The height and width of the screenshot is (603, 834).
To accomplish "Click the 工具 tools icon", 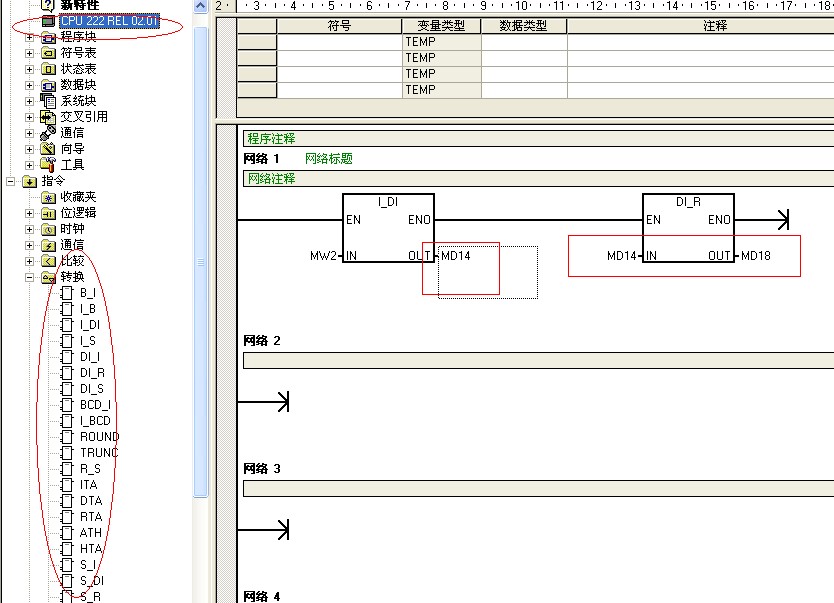I will pyautogui.click(x=48, y=165).
